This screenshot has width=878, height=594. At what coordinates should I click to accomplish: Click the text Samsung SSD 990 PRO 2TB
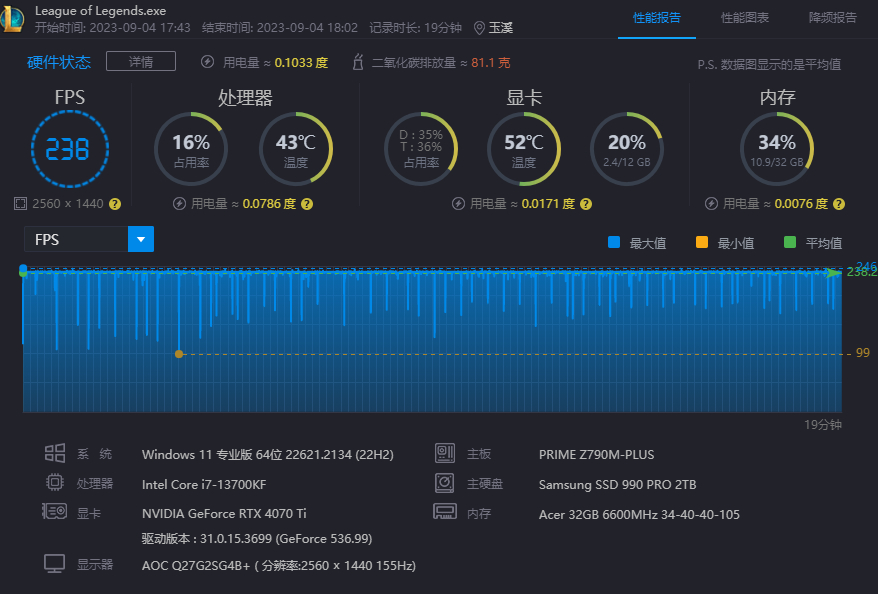(617, 484)
